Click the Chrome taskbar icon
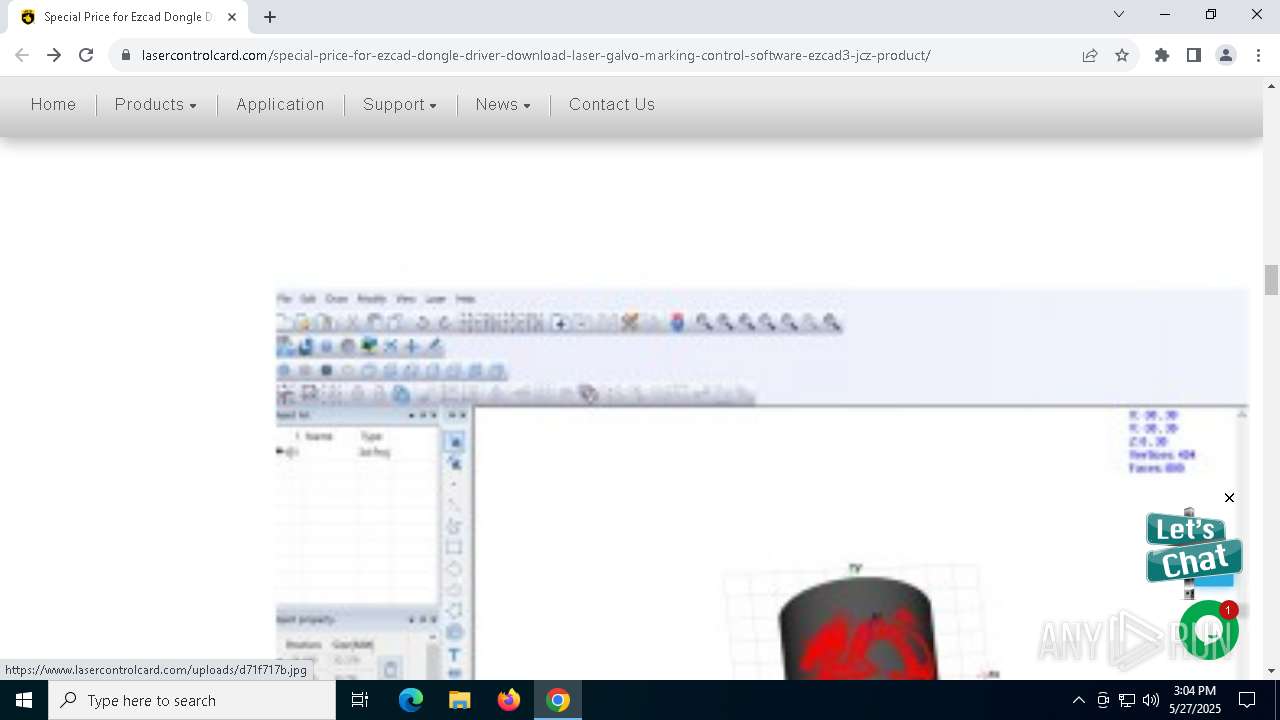This screenshot has height=720, width=1280. point(558,700)
